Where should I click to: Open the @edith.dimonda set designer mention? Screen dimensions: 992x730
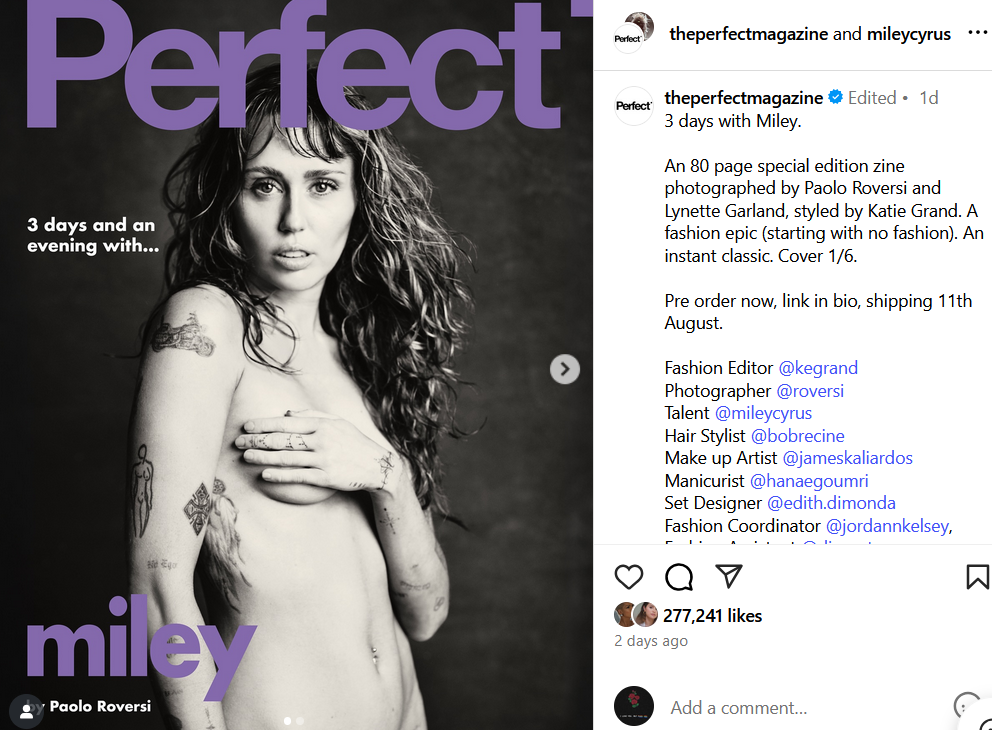pos(831,503)
